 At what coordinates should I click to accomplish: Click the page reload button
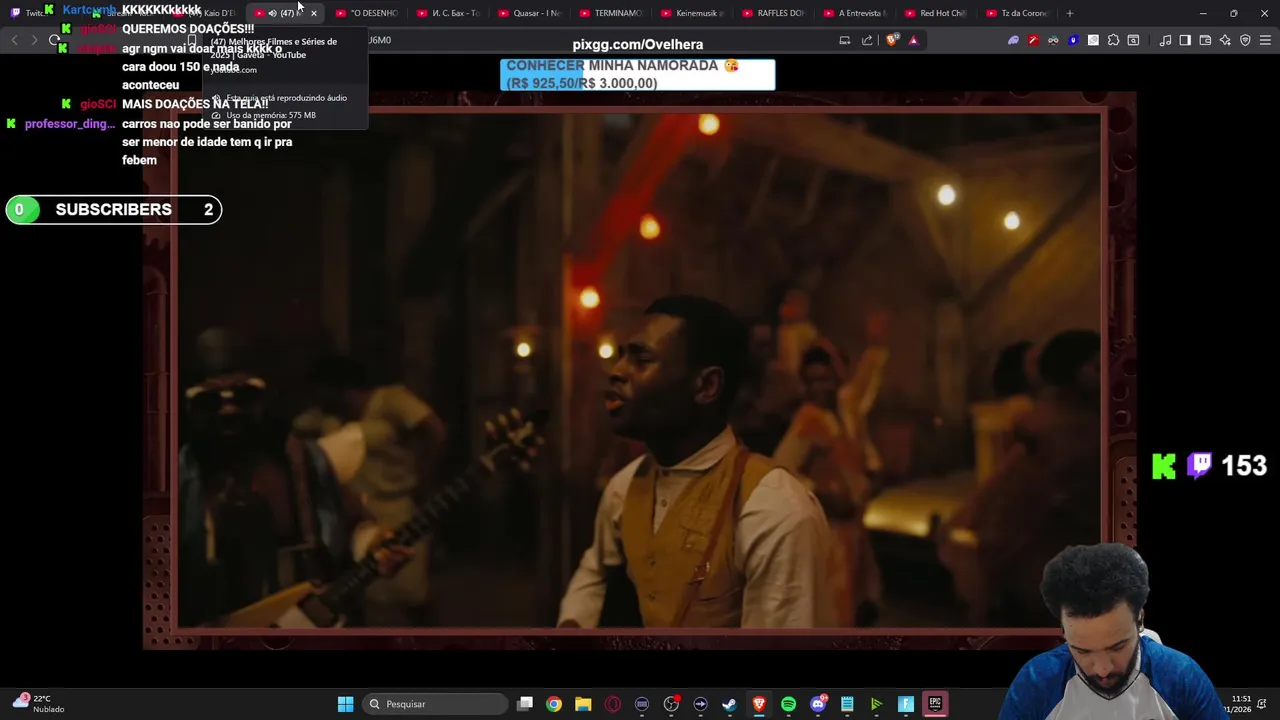55,40
